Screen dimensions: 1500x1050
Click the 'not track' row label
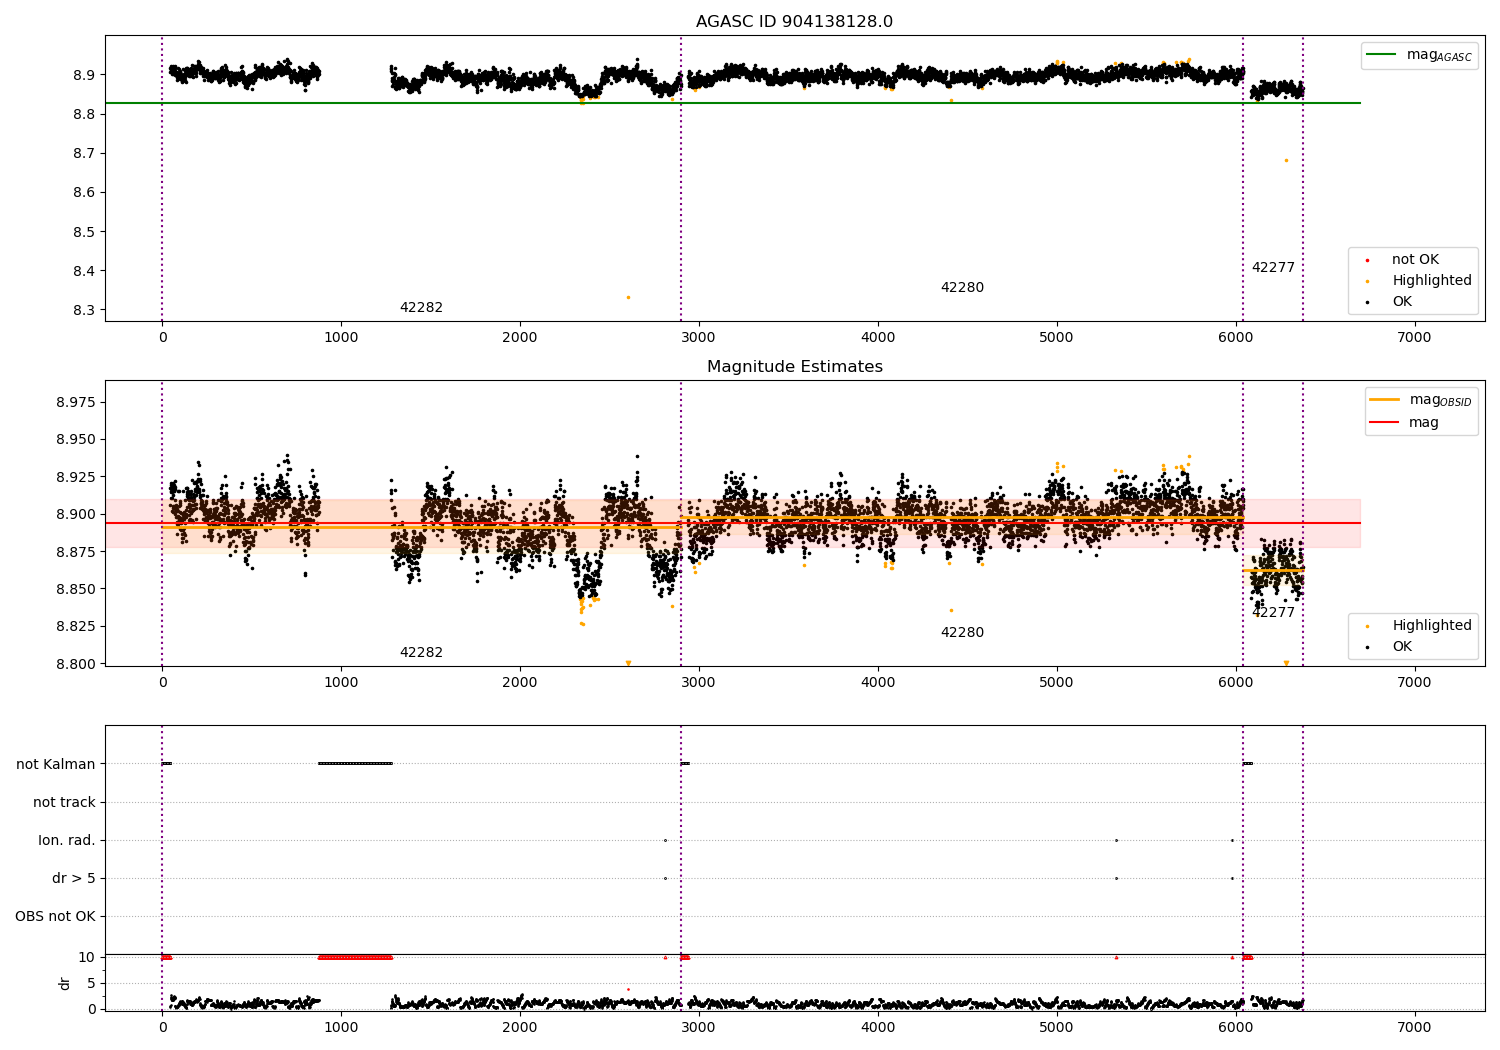64,802
